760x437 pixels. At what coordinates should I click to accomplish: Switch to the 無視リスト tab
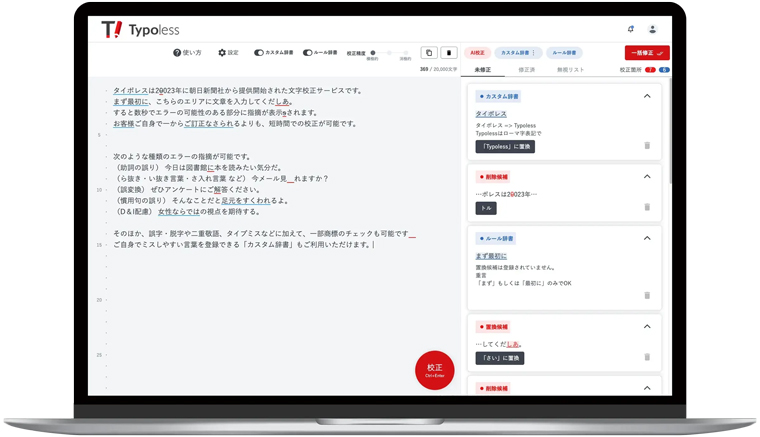tap(570, 70)
